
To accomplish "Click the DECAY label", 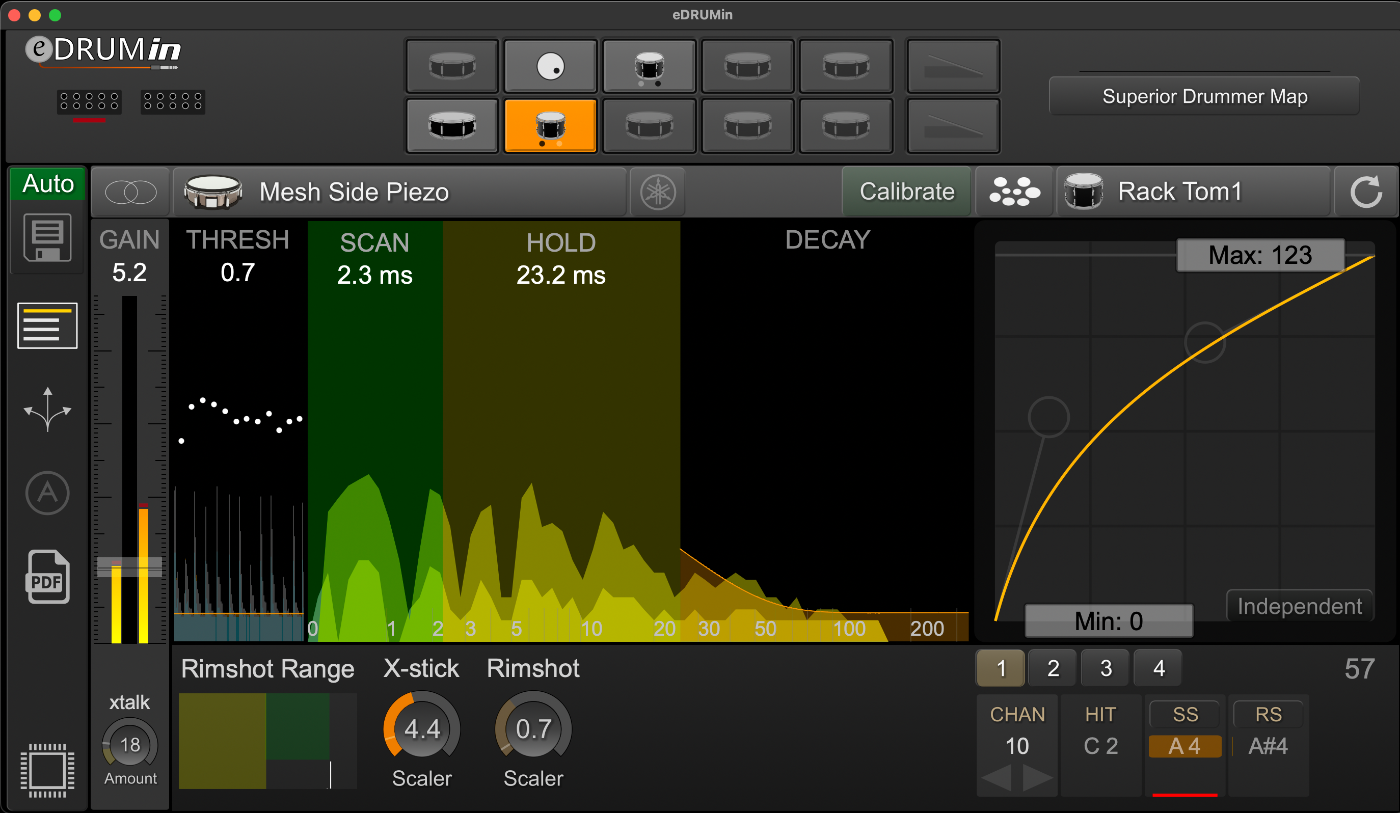I will [x=827, y=240].
